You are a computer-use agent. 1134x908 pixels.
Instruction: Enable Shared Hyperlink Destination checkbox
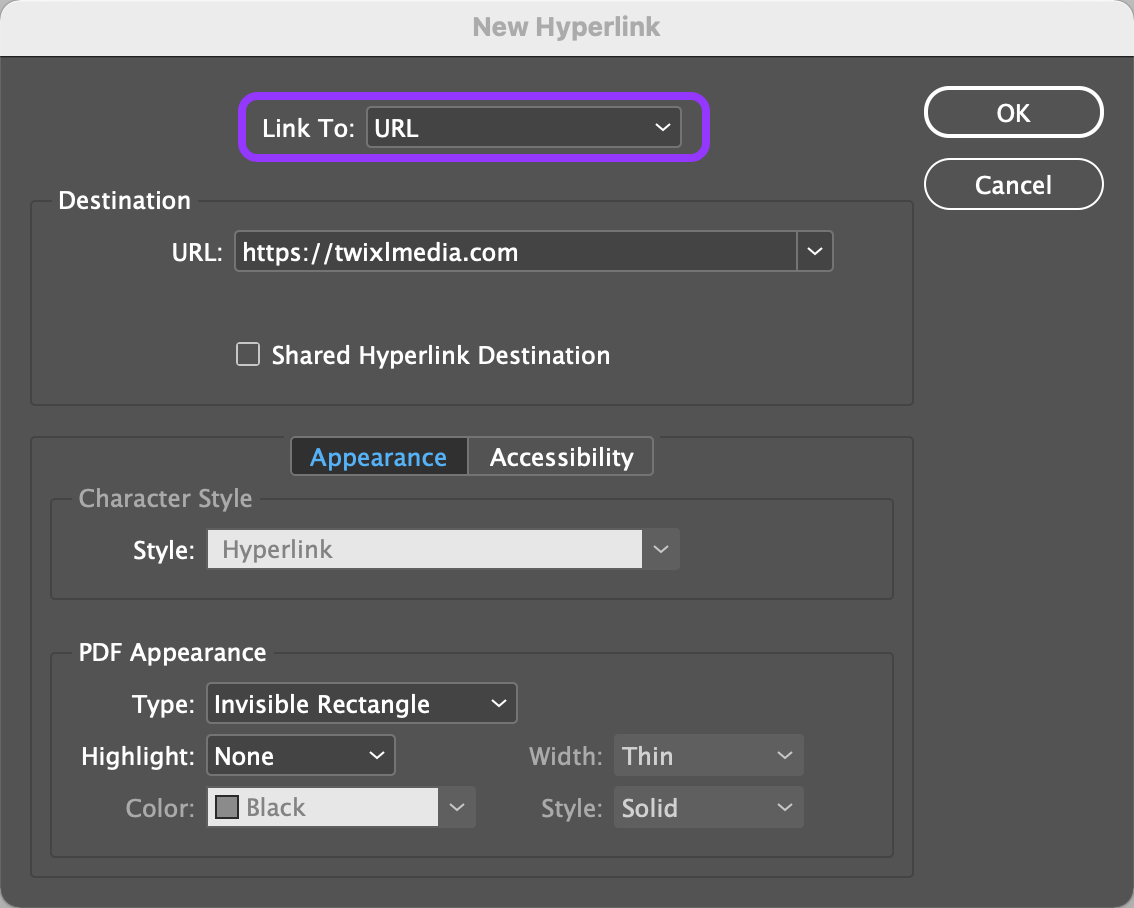click(248, 355)
